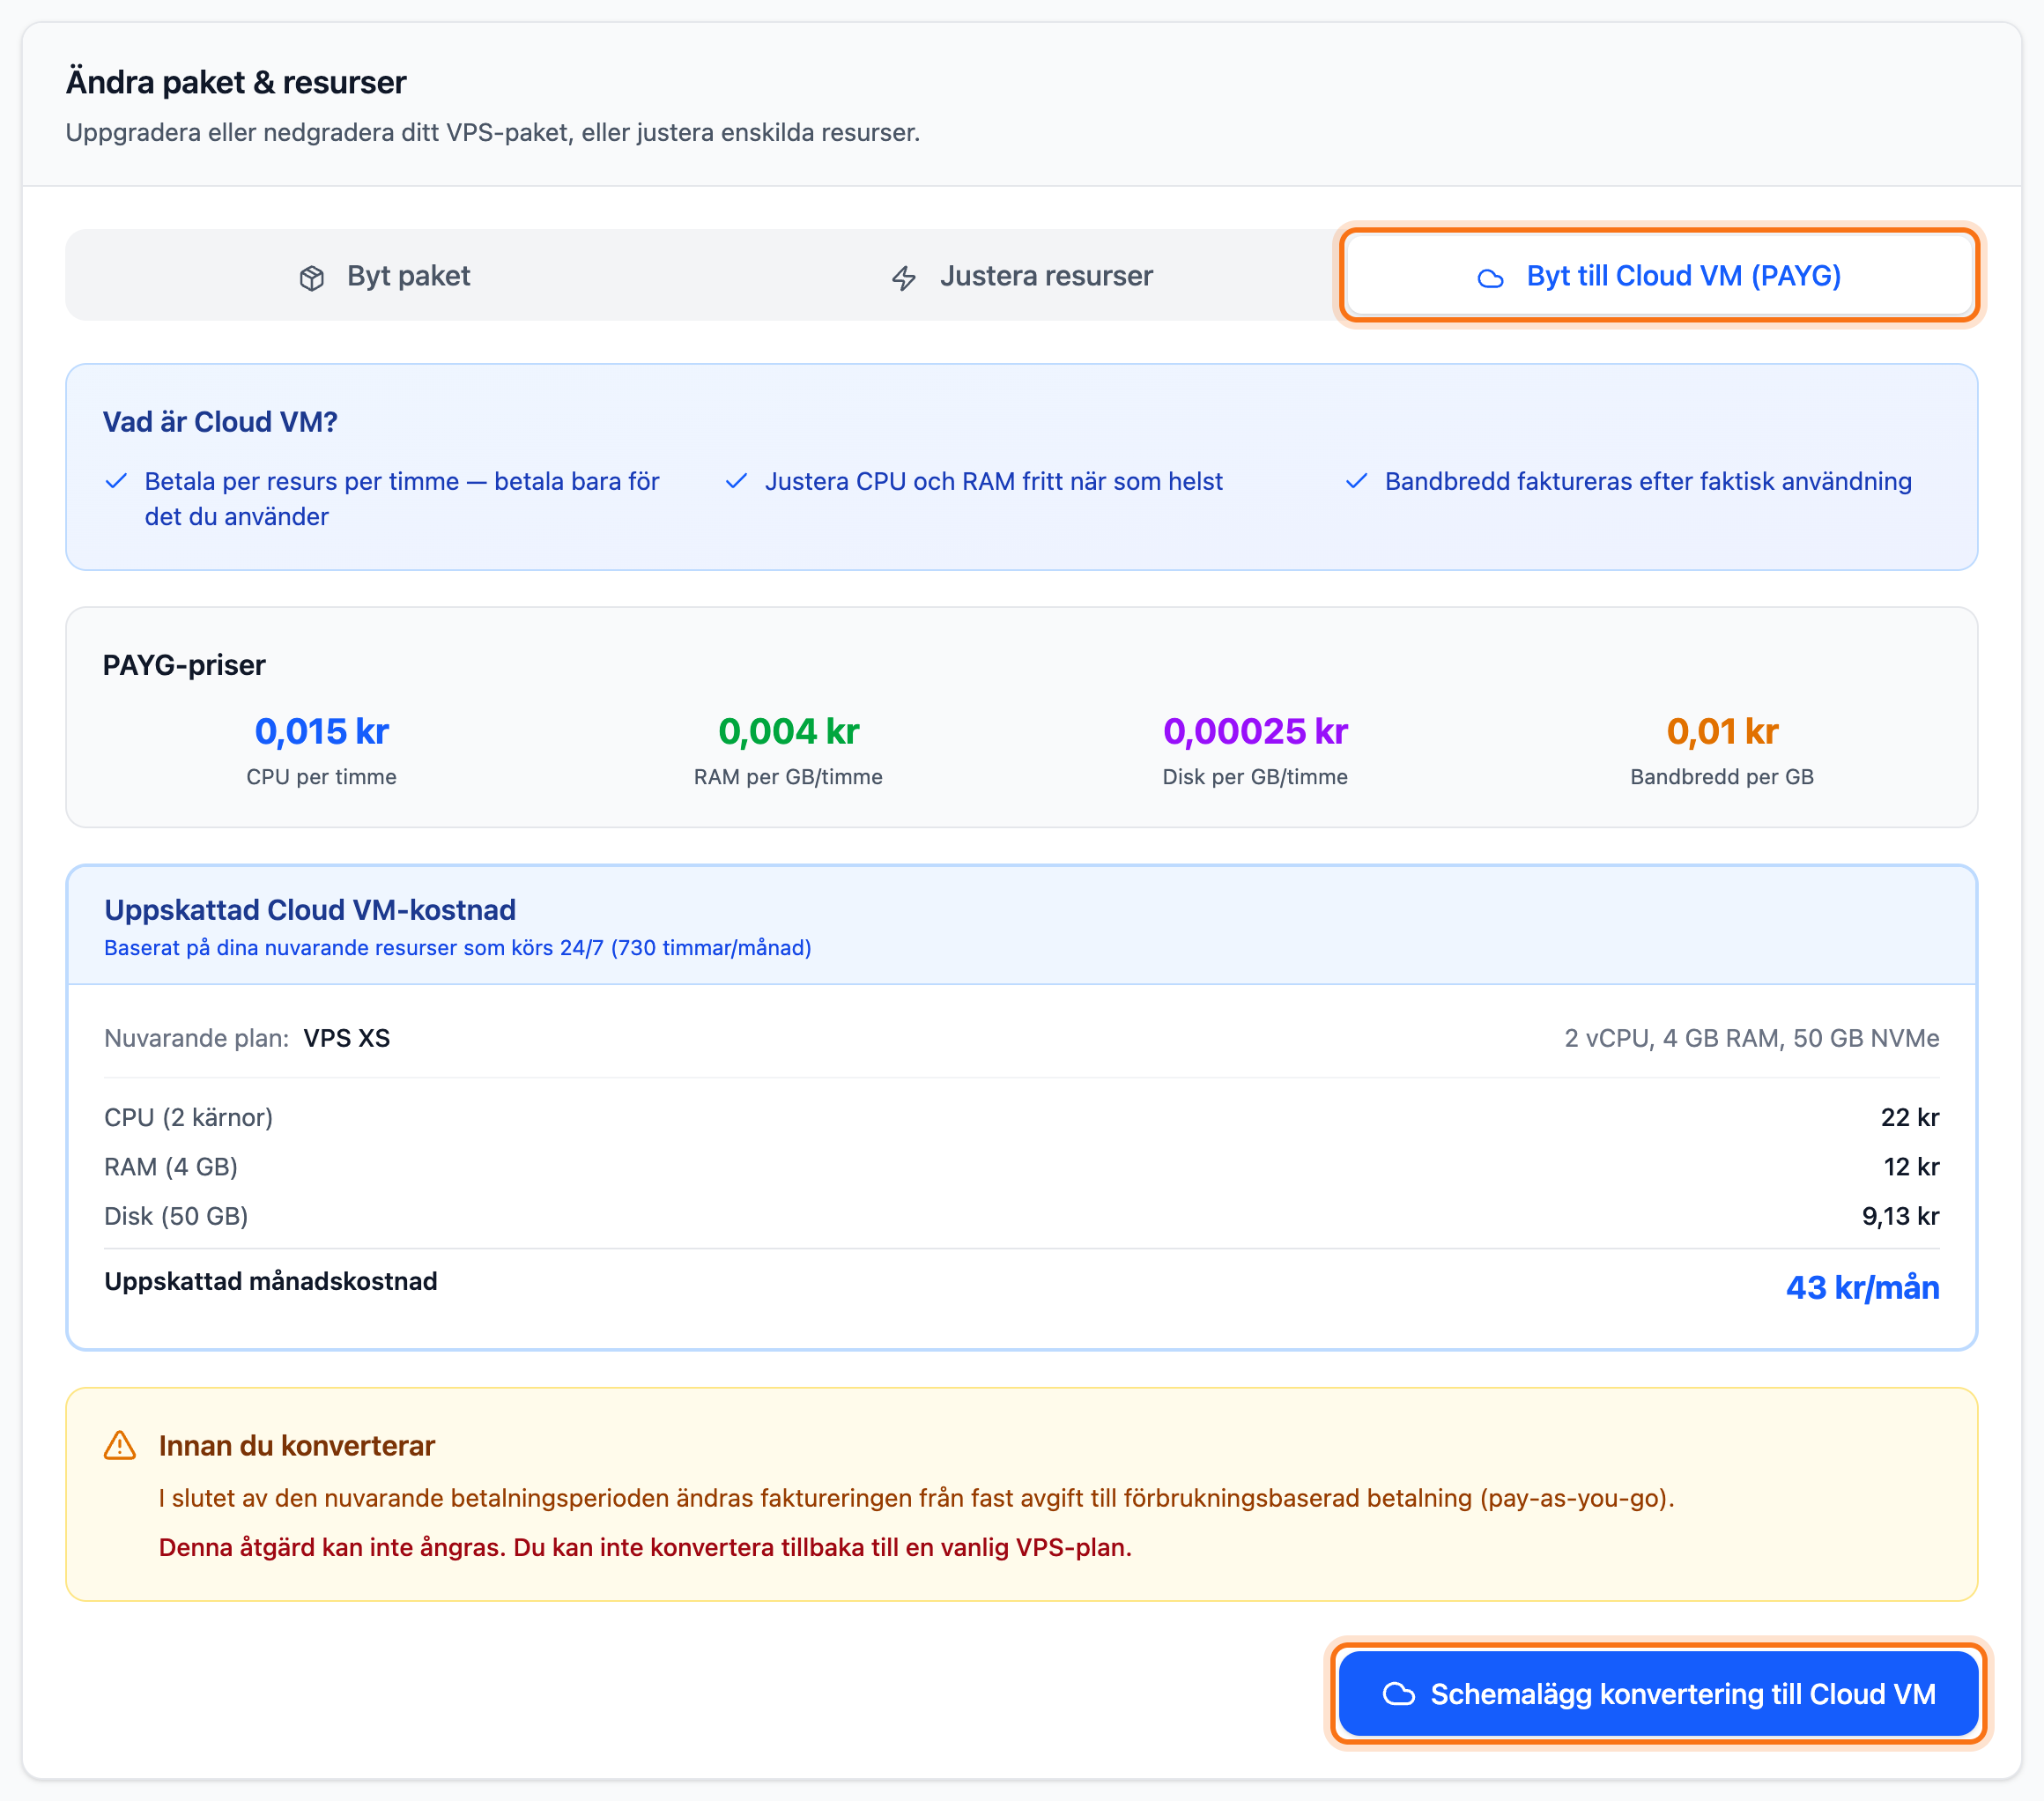The width and height of the screenshot is (2044, 1801).
Task: Click the cloud icon on the Schemalägg button
Action: 1398,1694
